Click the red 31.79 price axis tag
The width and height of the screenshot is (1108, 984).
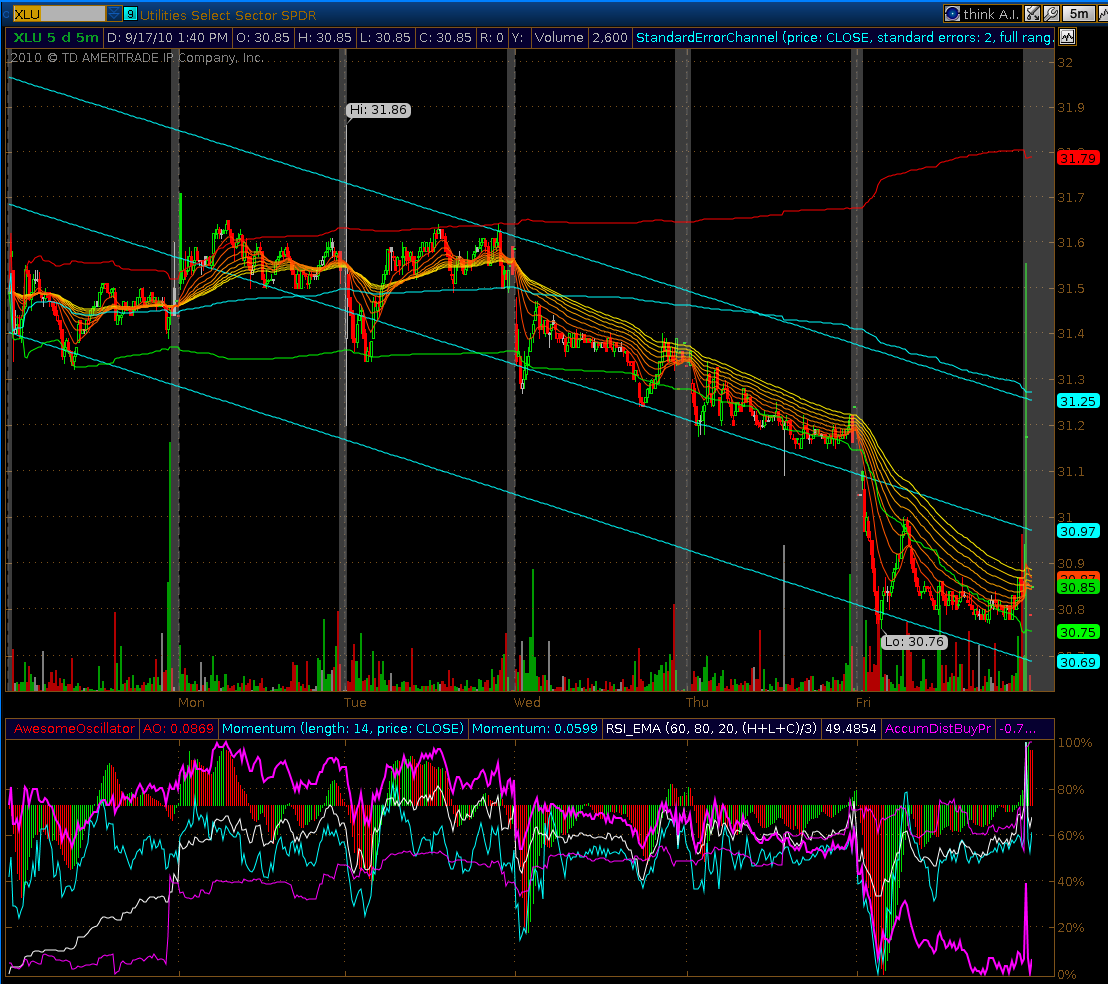click(x=1078, y=158)
